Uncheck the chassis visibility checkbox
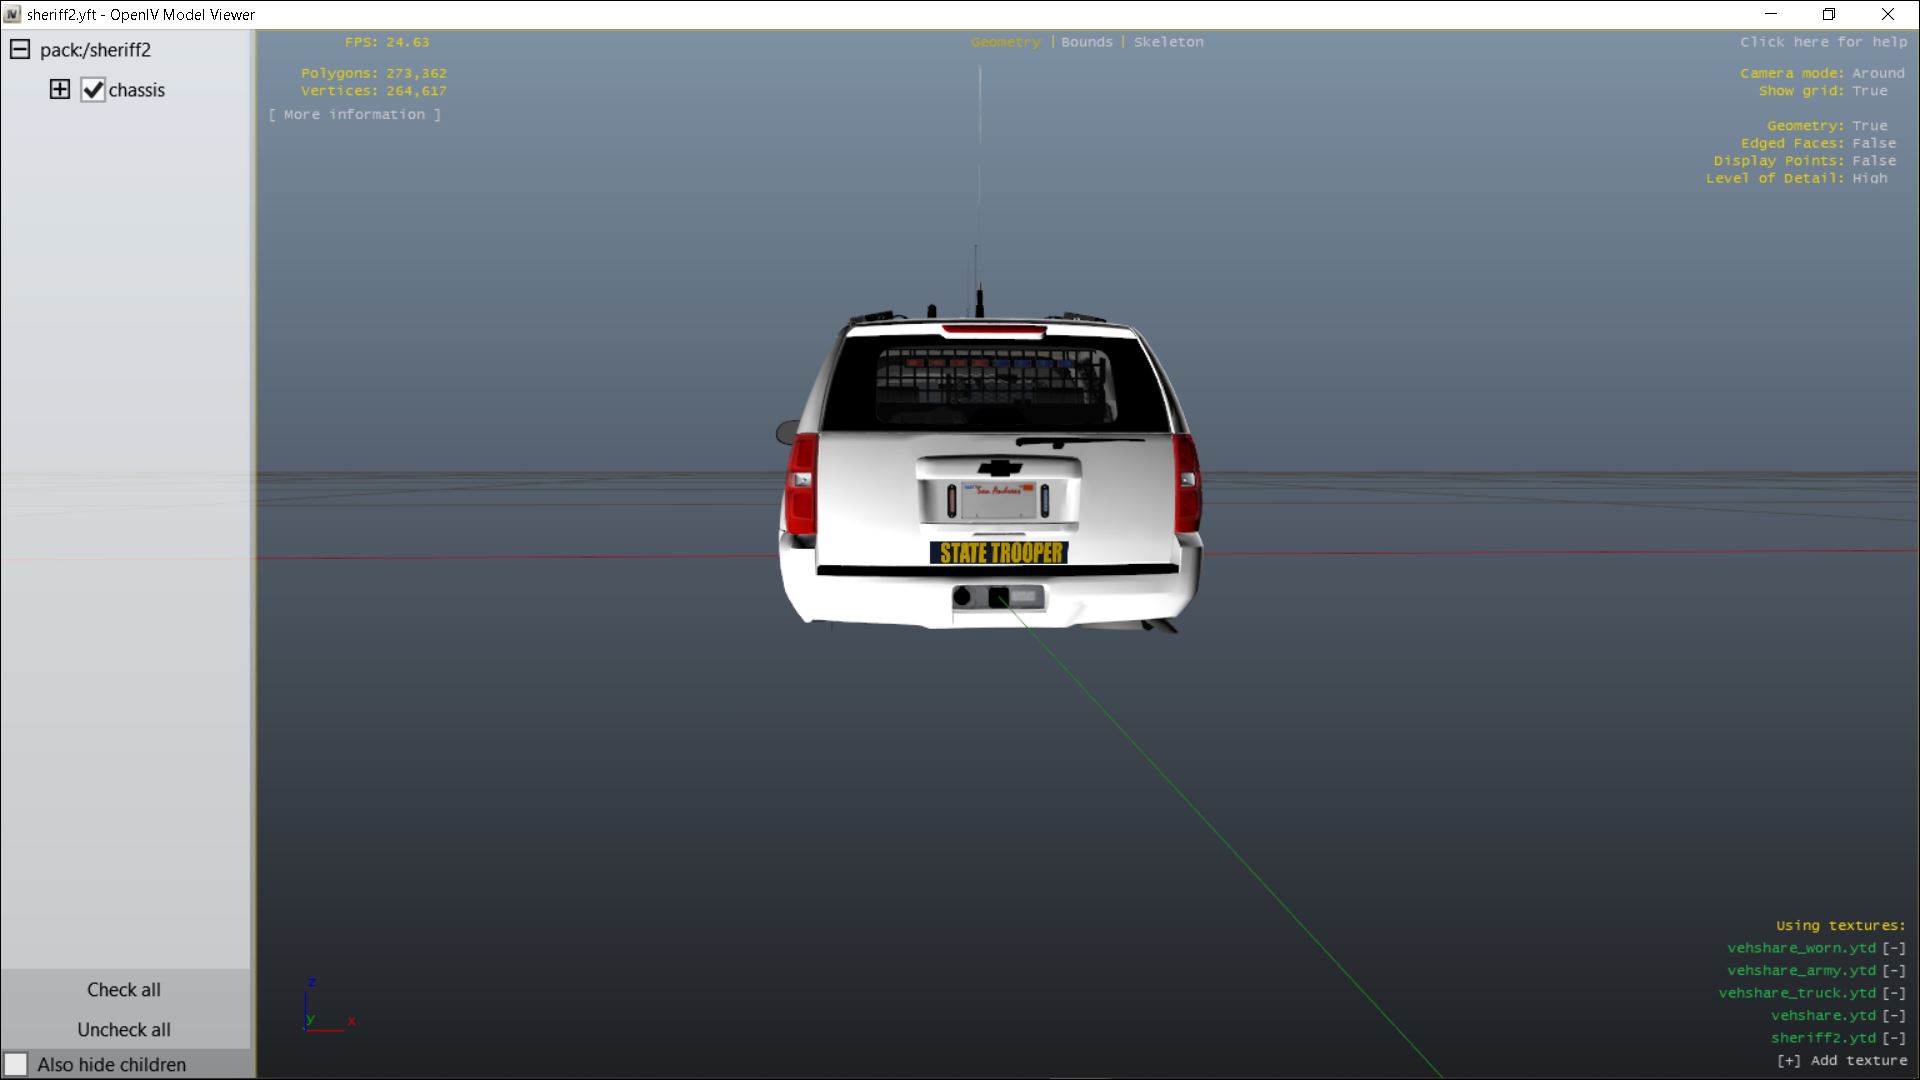This screenshot has width=1920, height=1080. [x=93, y=90]
